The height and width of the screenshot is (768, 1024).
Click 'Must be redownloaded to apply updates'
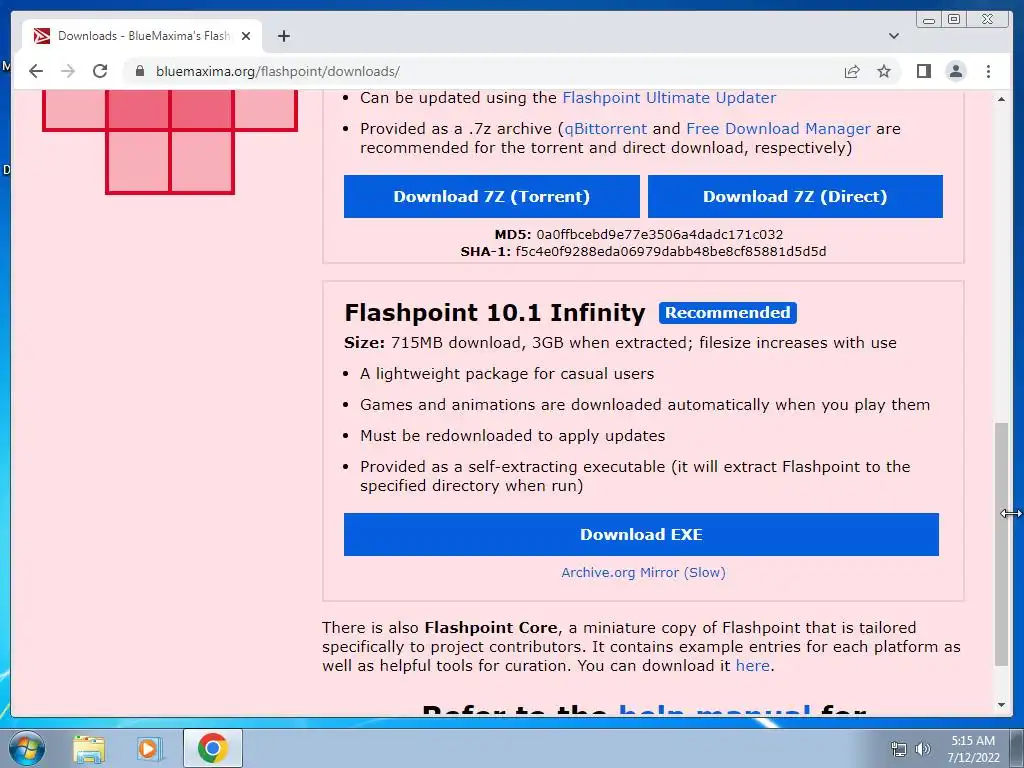point(513,436)
